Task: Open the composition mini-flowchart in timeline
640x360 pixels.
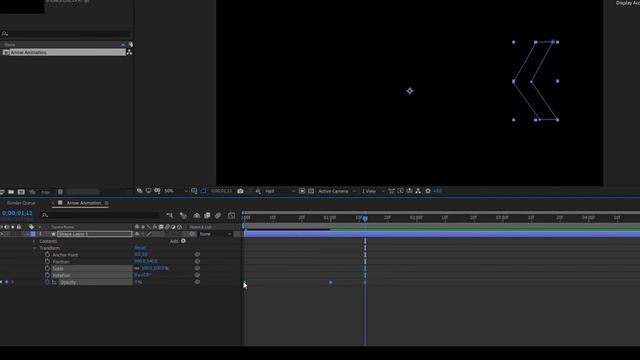Action: point(170,216)
